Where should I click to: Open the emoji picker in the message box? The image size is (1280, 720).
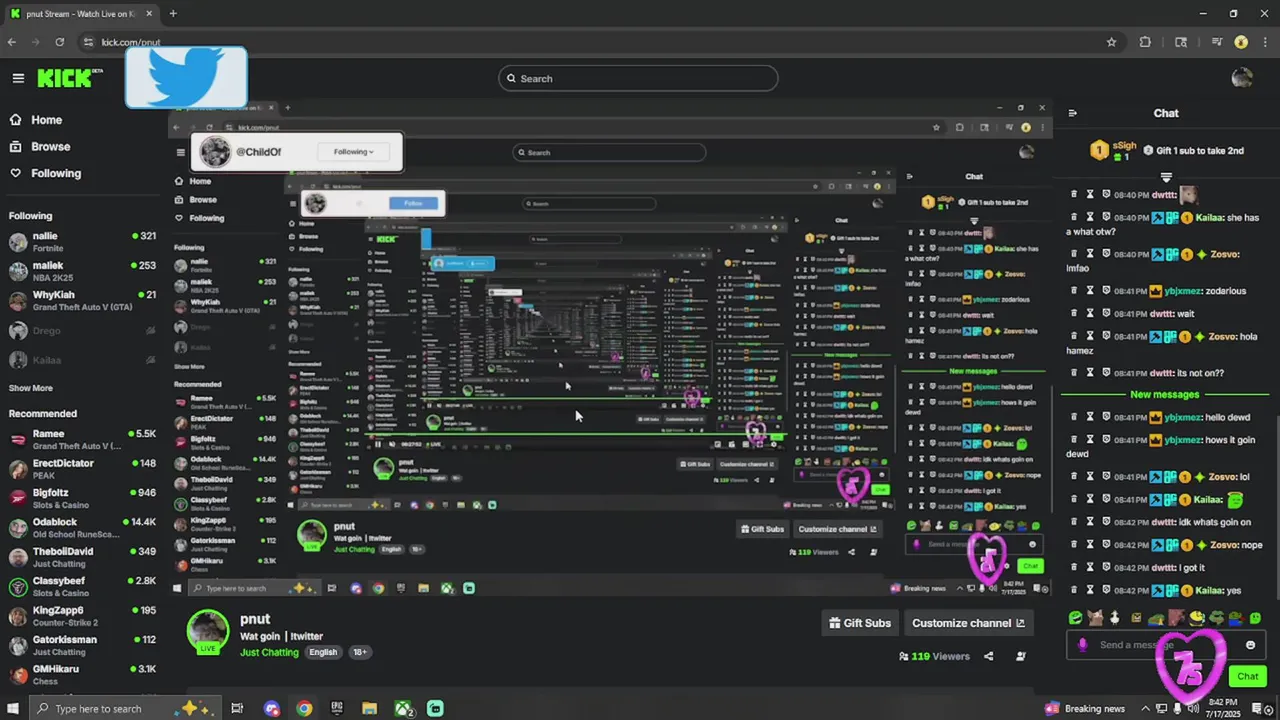click(x=1250, y=645)
